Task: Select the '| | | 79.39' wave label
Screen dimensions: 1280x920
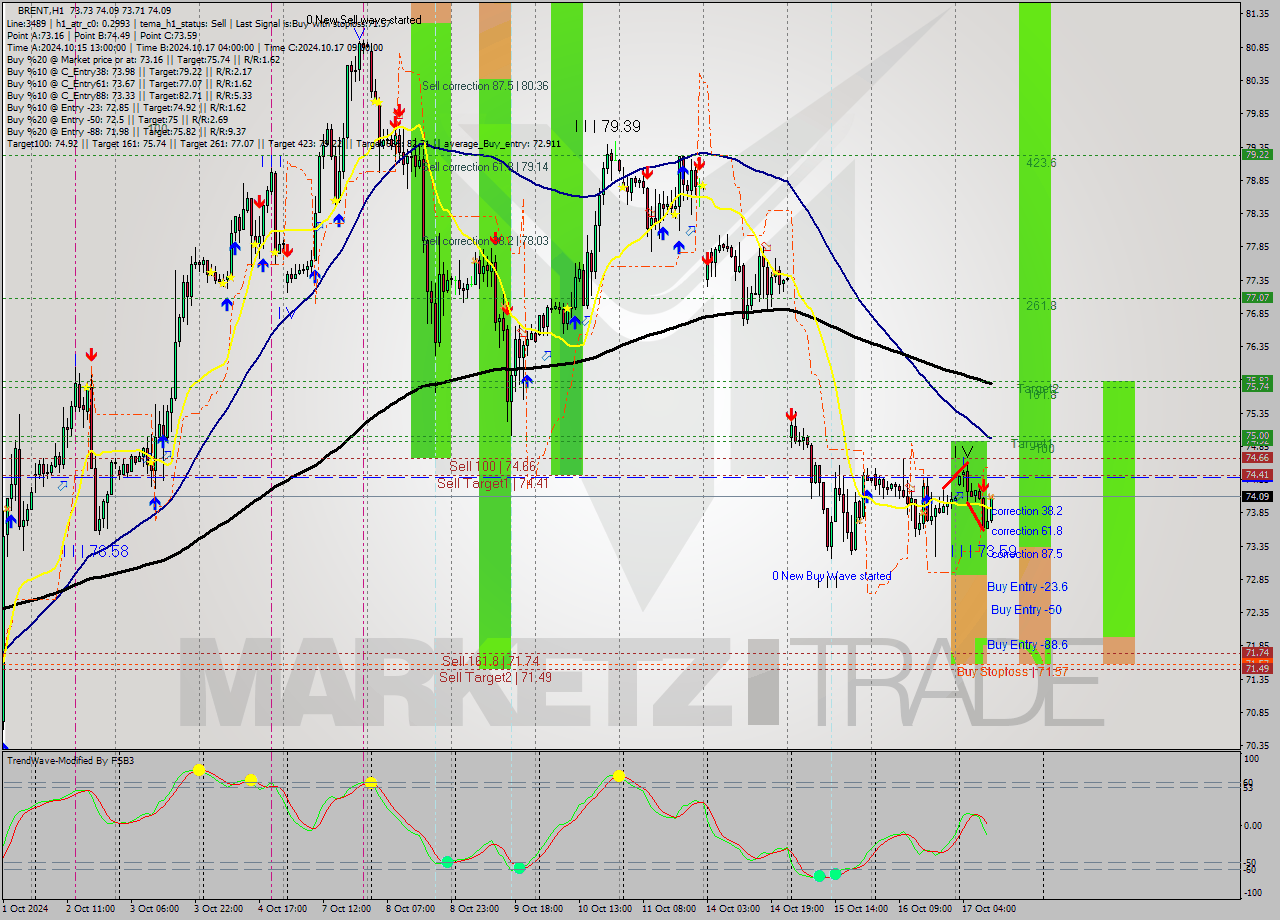Action: point(608,126)
